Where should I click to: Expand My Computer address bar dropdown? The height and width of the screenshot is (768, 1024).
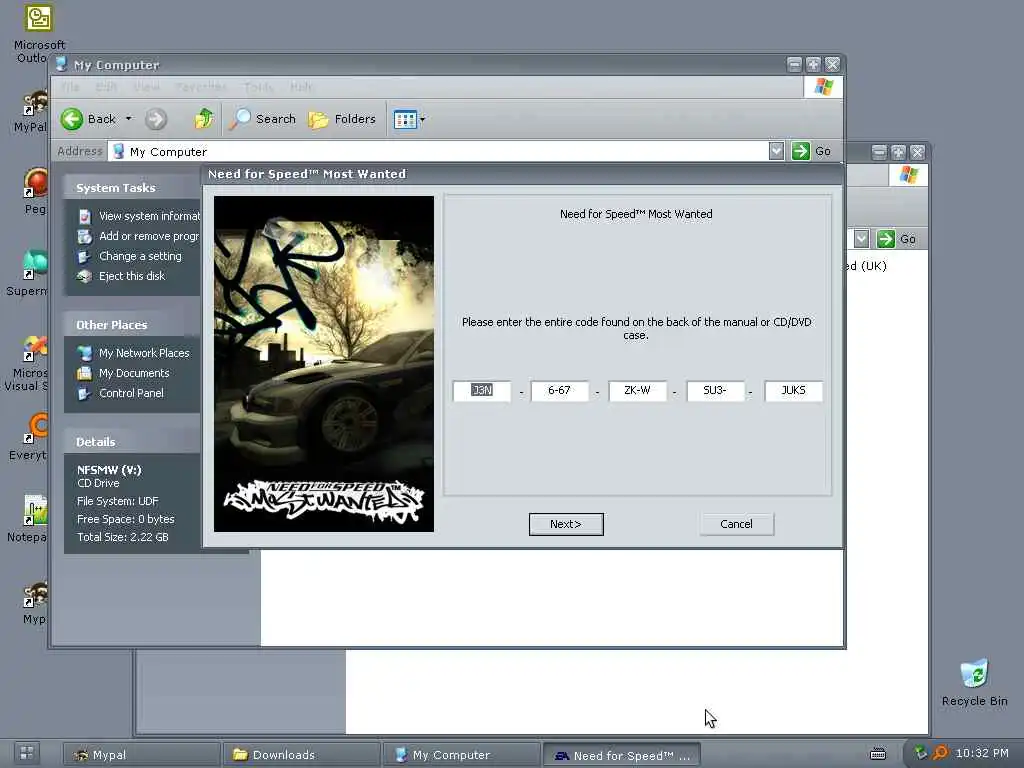(776, 151)
